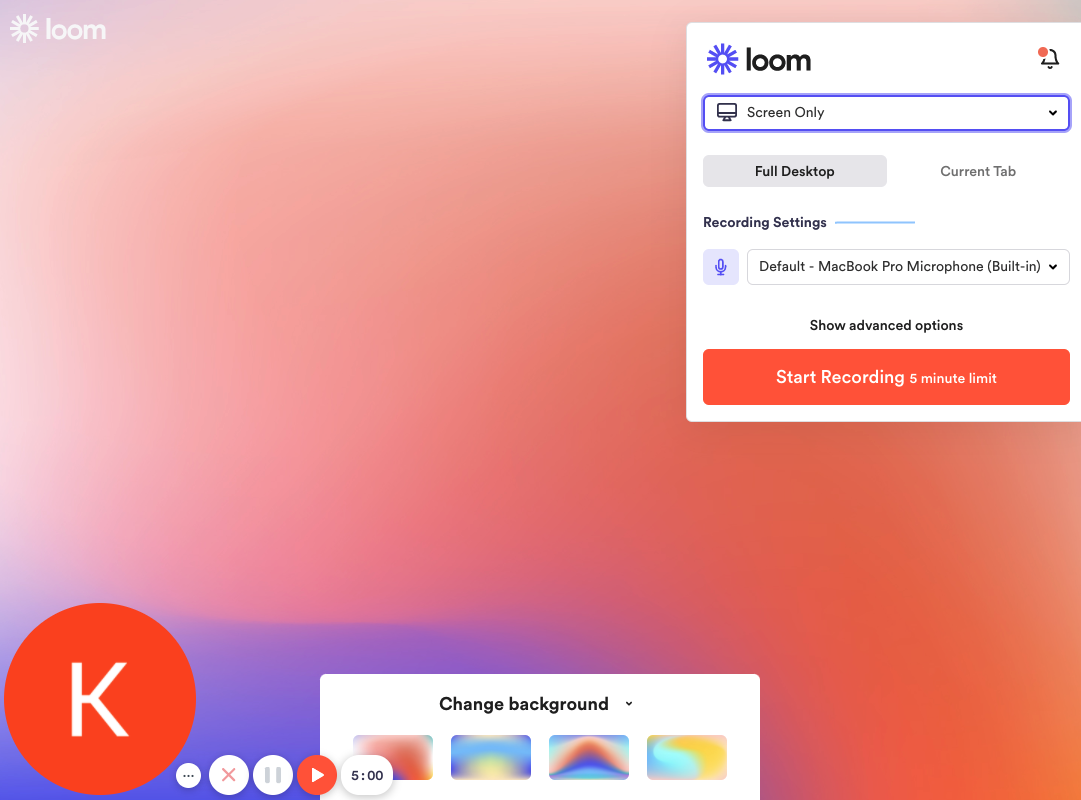The height and width of the screenshot is (800, 1081).
Task: Click the monitor icon in Screen Only field
Action: (x=727, y=112)
